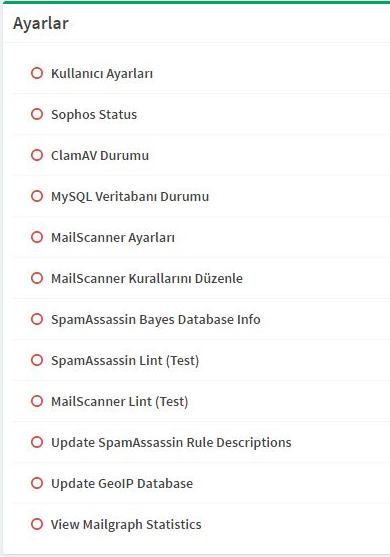Click the circle beside MailScanner Kurallarını Düzenle
Screen dimensions: 390x557
pos(37,278)
